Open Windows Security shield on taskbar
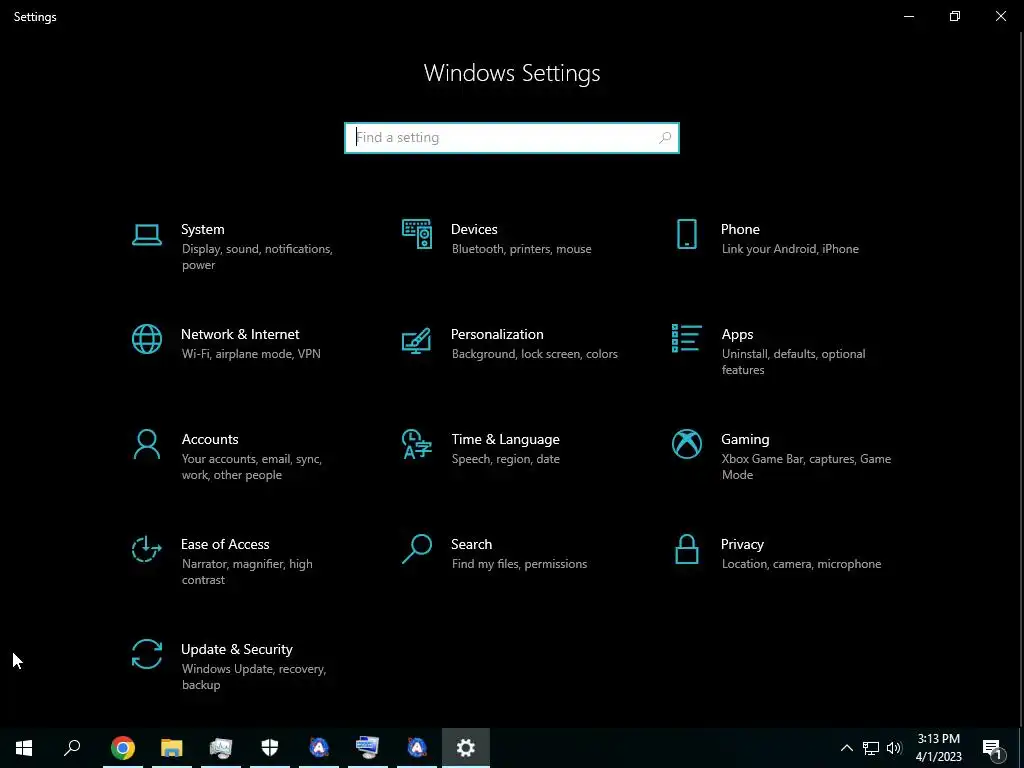This screenshot has height=768, width=1024. pos(270,748)
